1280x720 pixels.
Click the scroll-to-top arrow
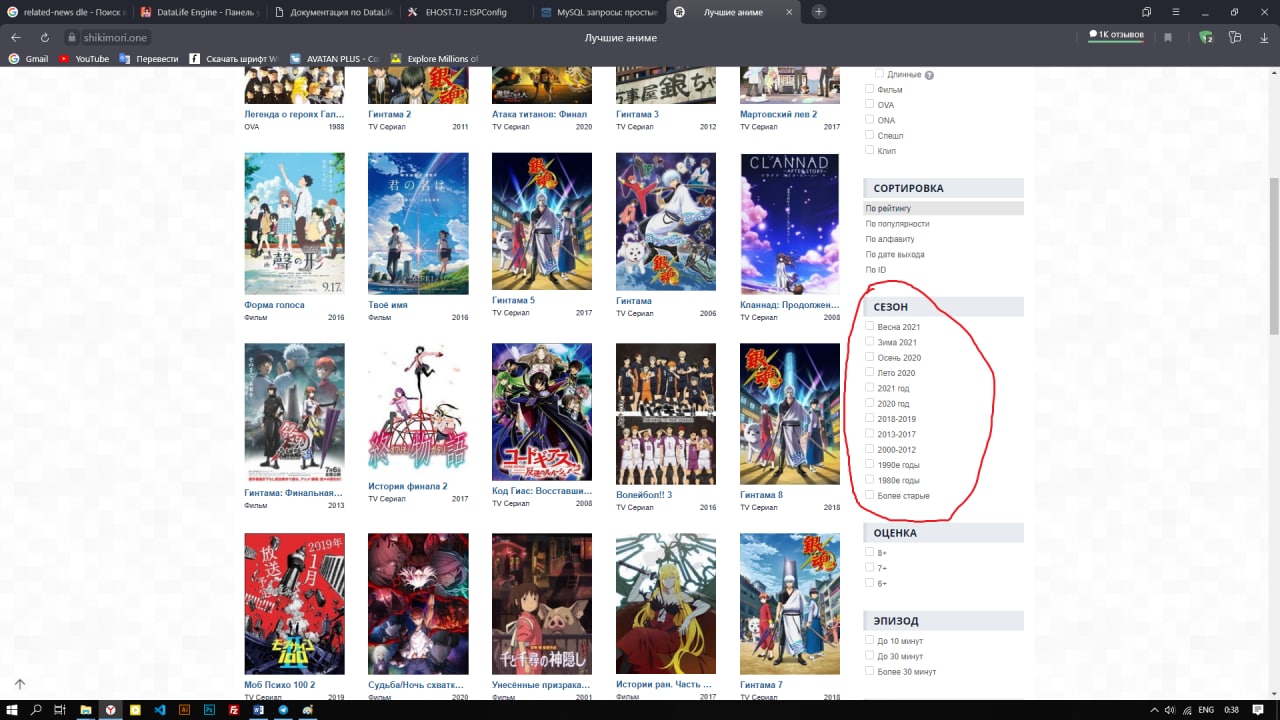tap(19, 684)
